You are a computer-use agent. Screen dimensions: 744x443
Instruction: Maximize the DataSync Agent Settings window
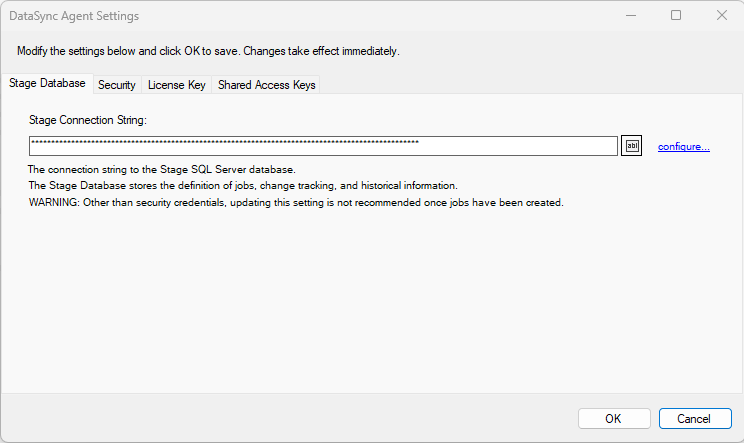click(x=676, y=16)
